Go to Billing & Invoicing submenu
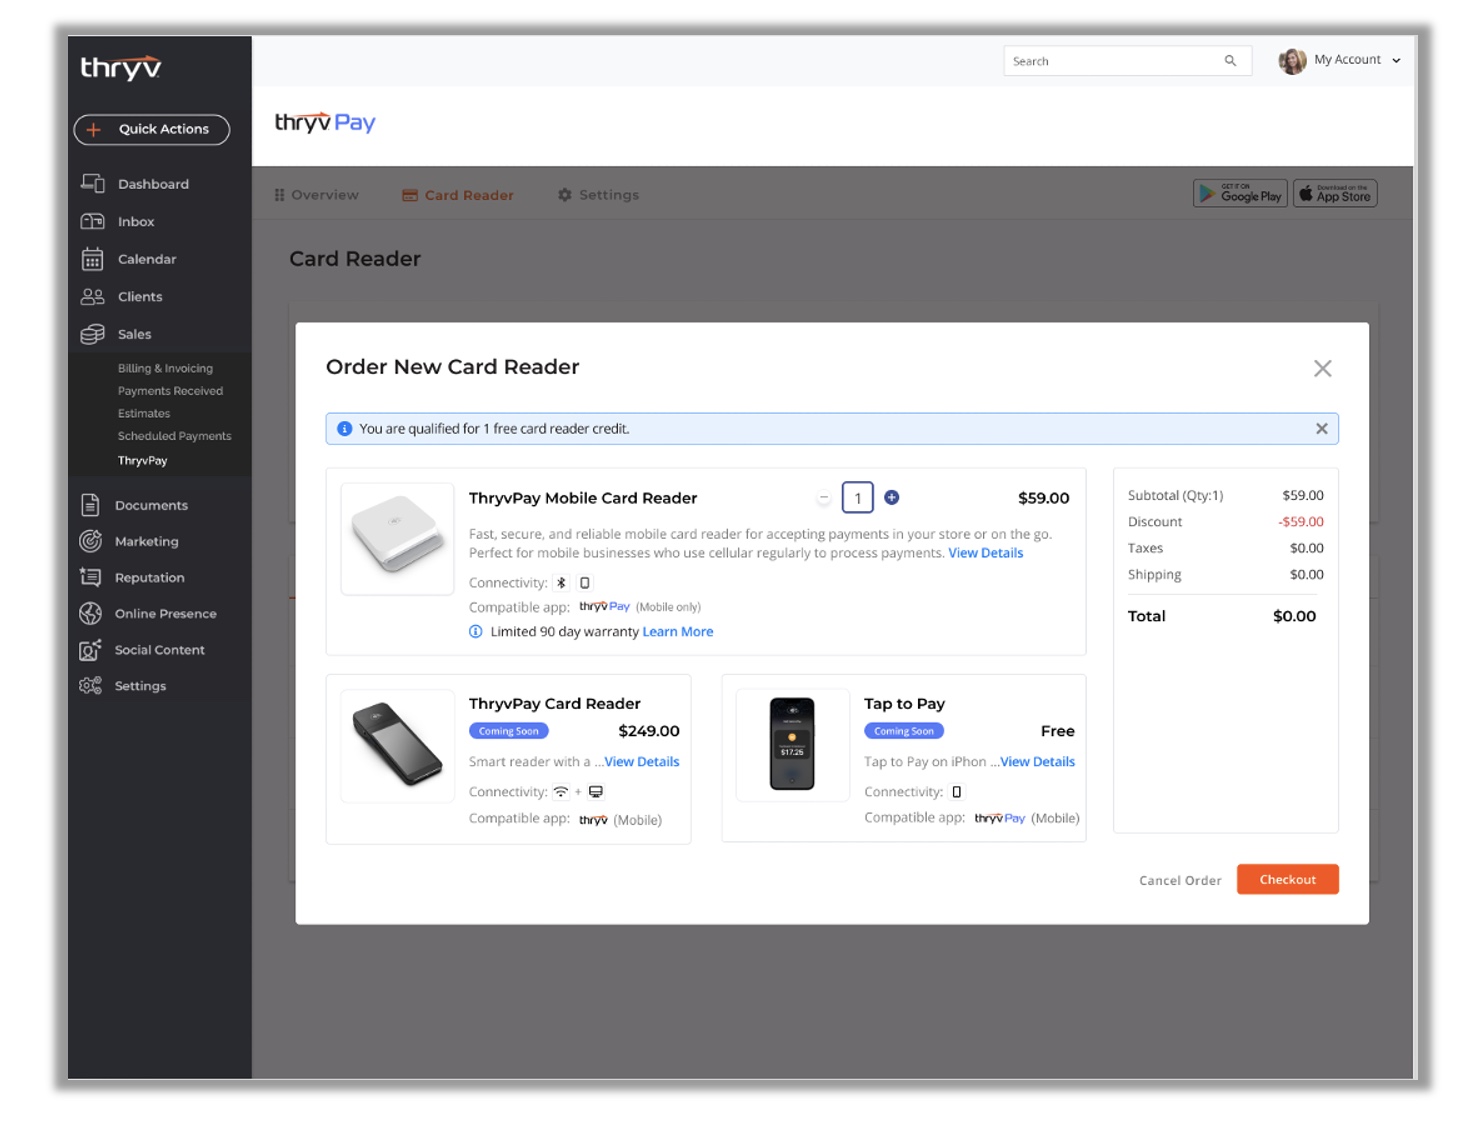Viewport: 1484px width, 1136px height. pos(165,368)
